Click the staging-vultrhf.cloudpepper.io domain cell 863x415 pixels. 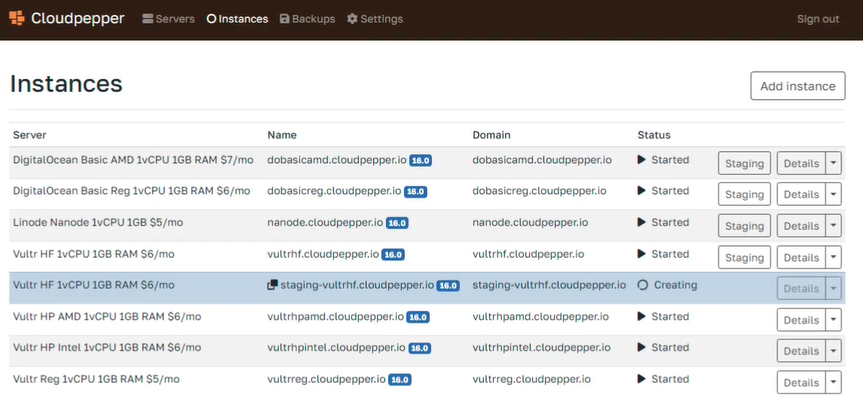[x=549, y=285]
